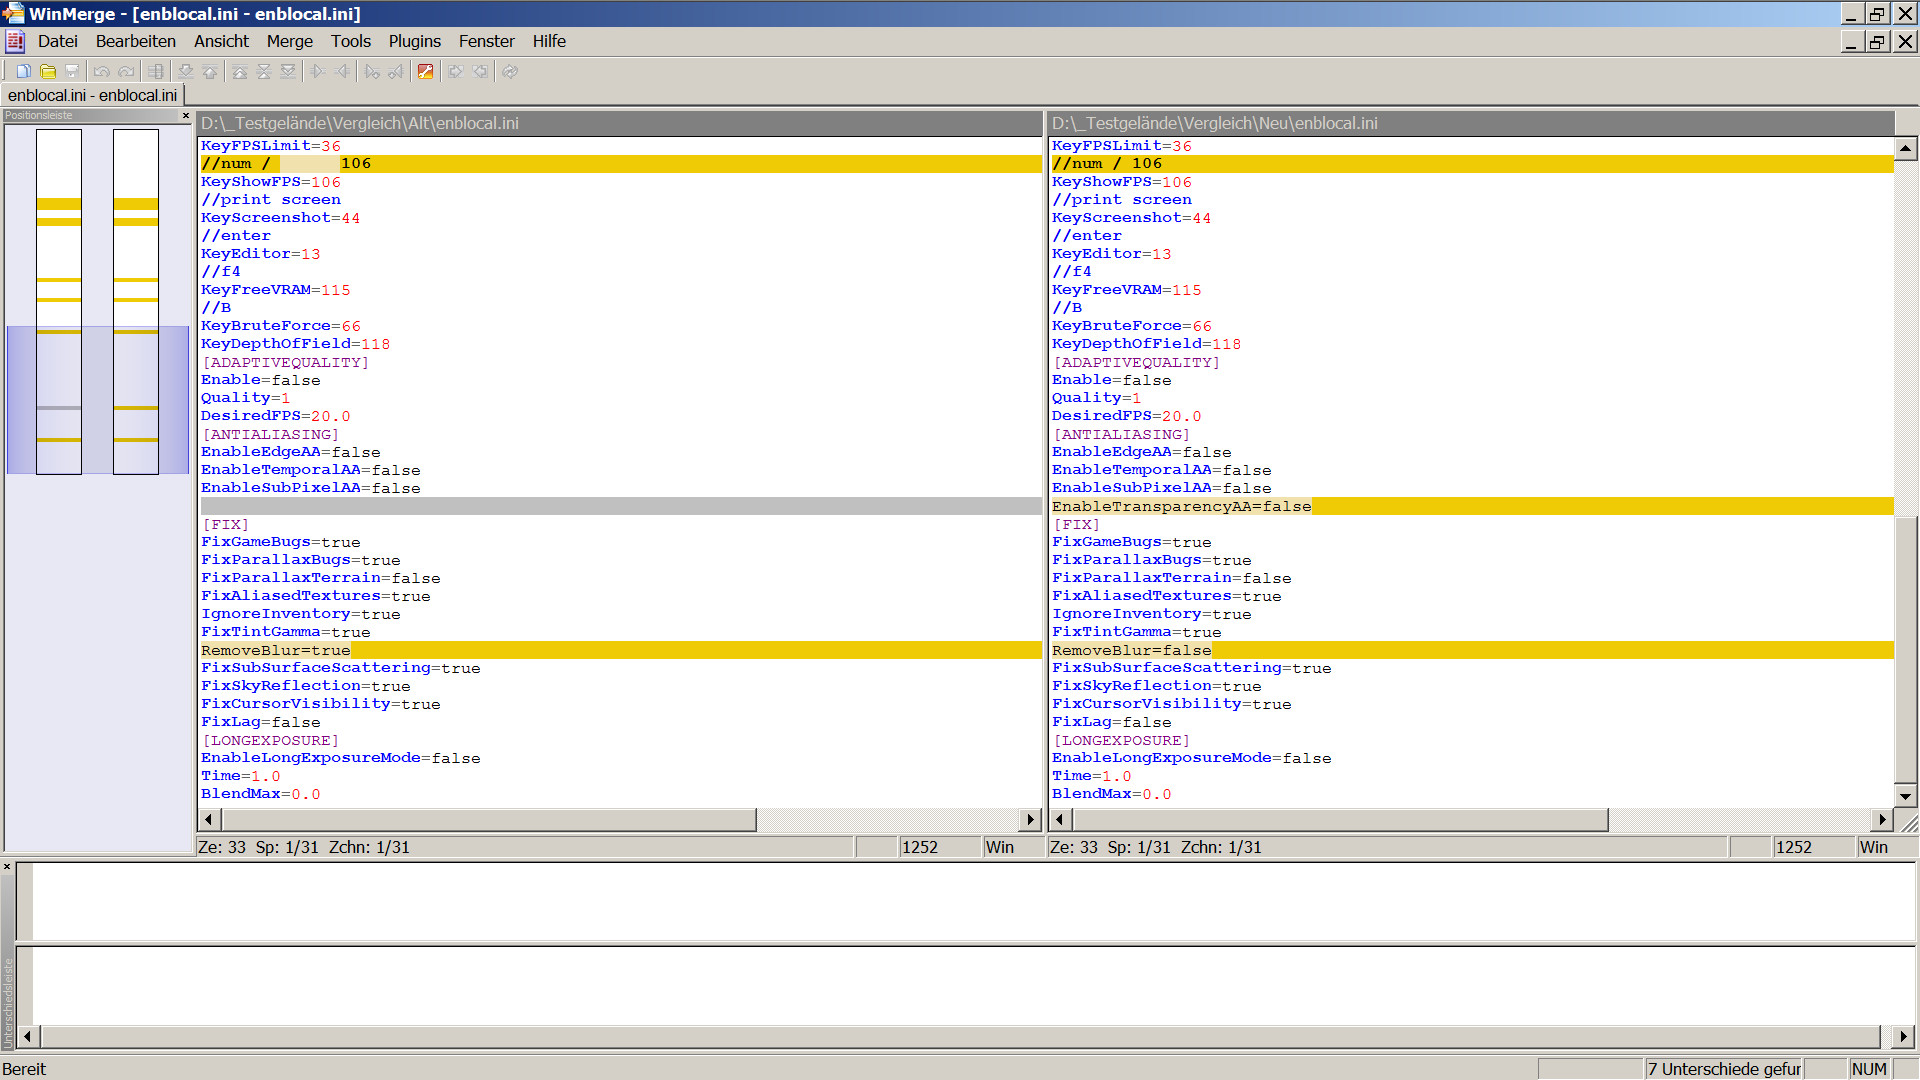Viewport: 1920px width, 1080px height.
Task: Click the Refresh toolbar icon
Action: [x=510, y=72]
